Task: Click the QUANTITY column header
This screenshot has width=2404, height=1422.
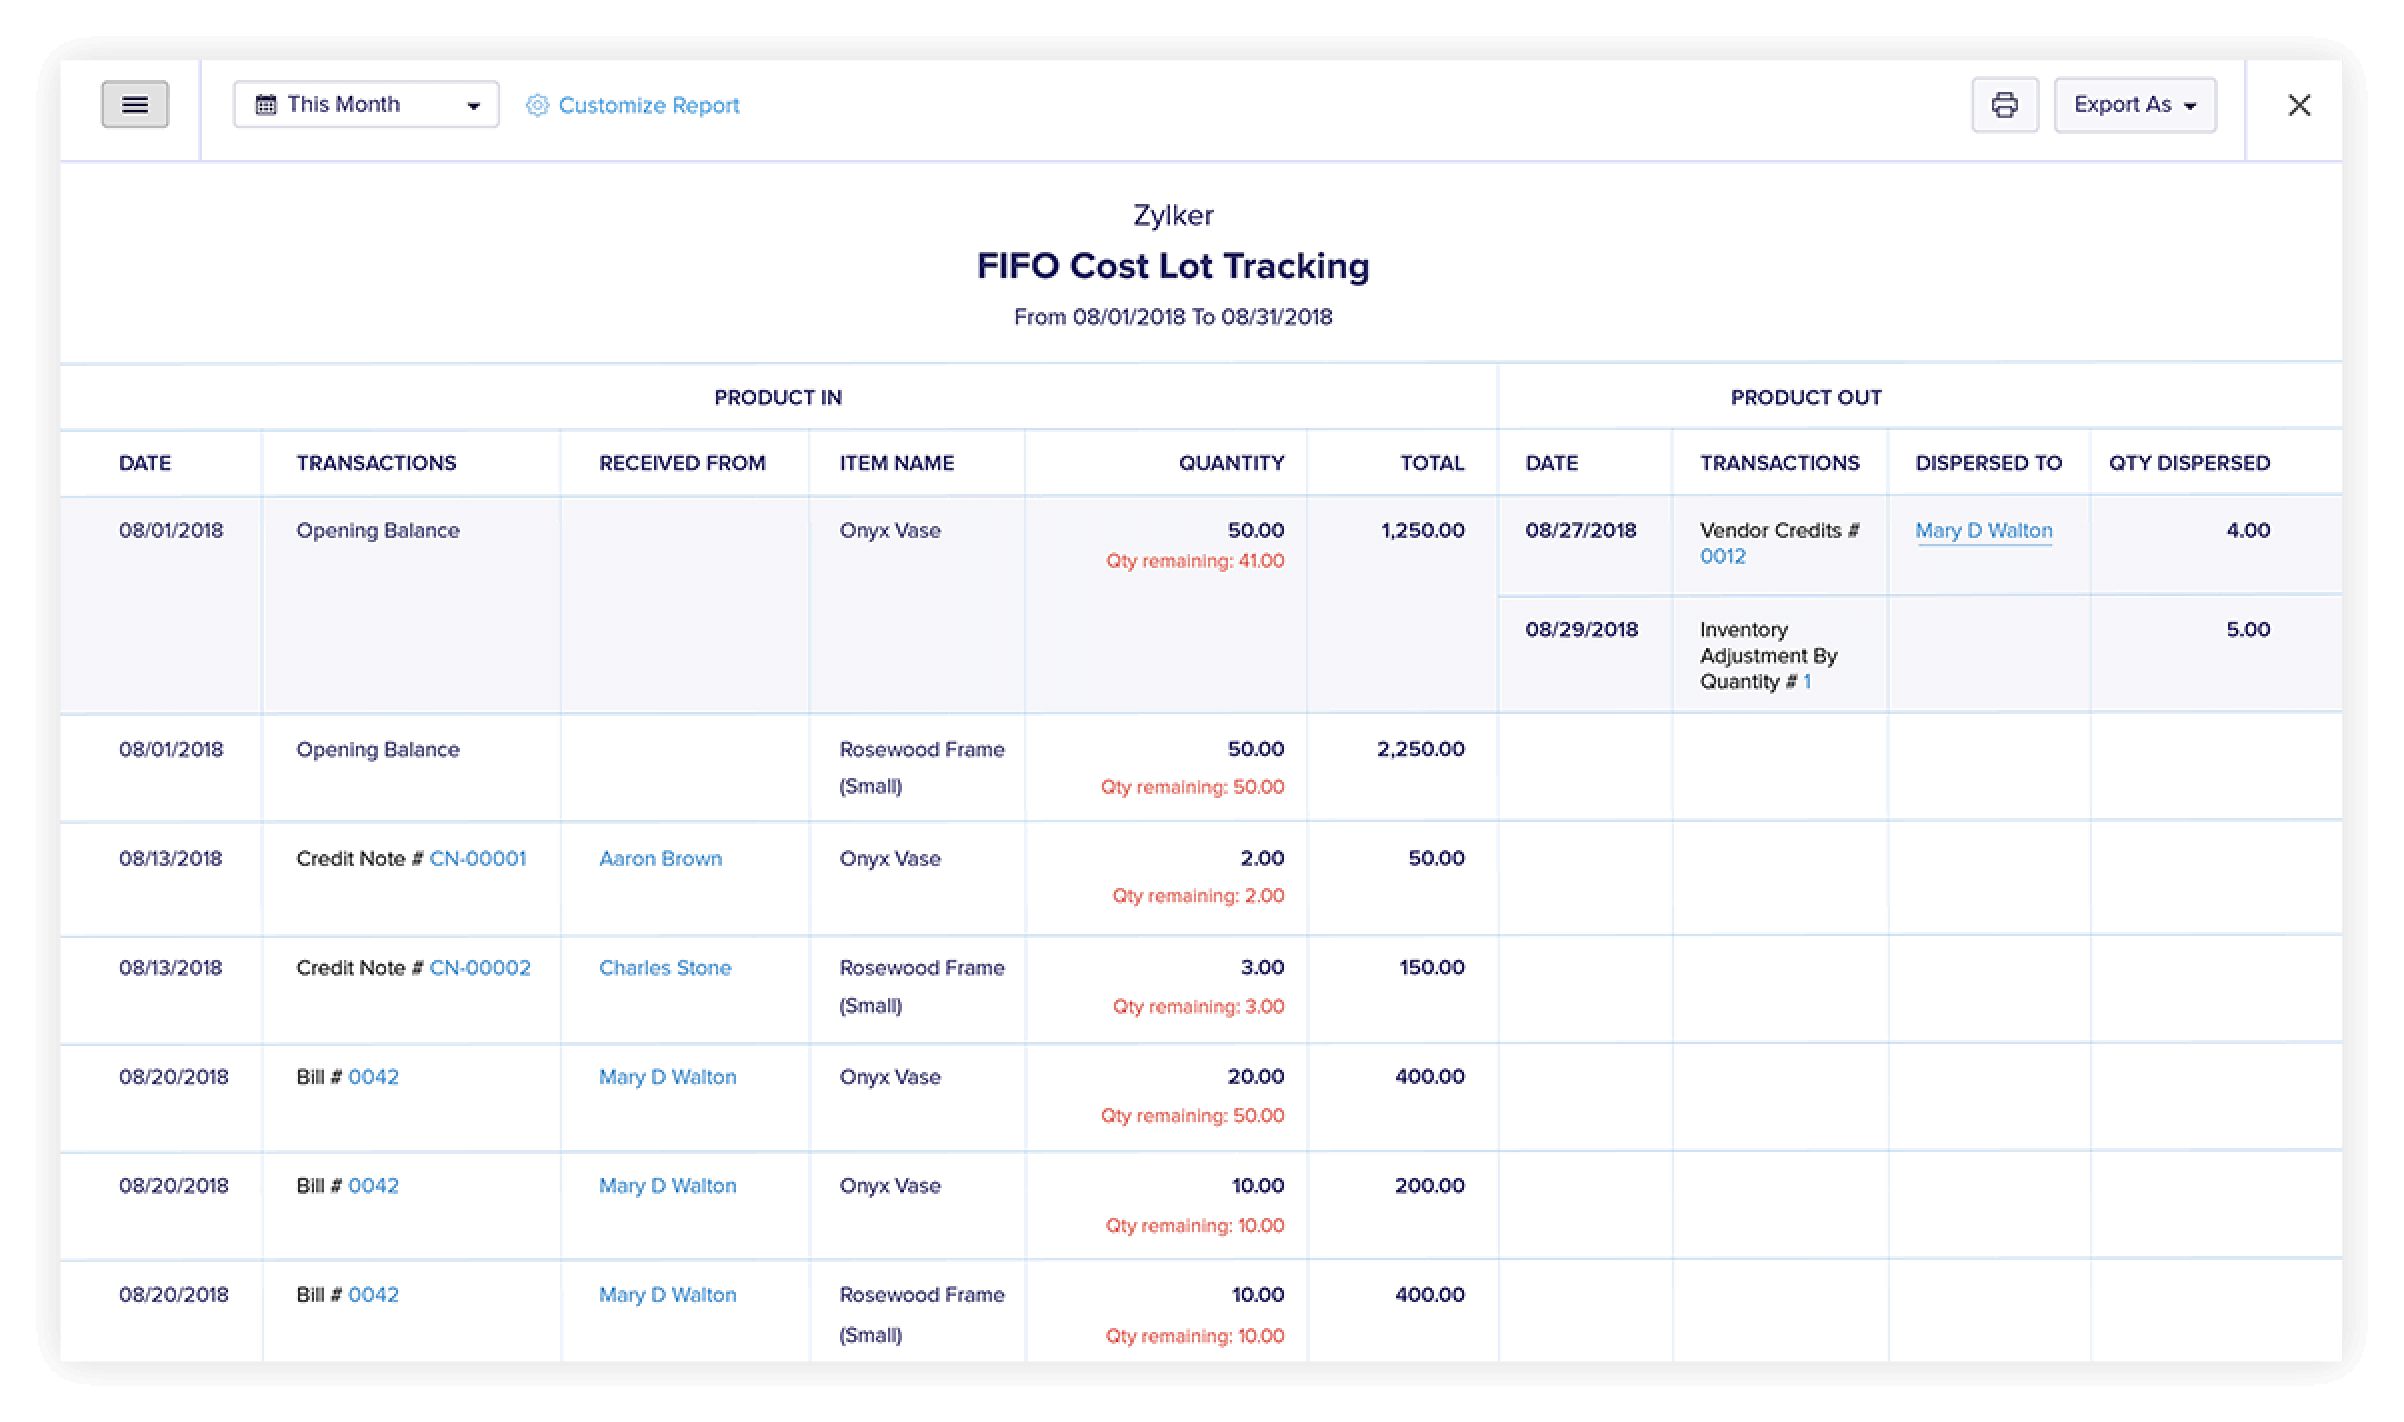Action: coord(1231,462)
